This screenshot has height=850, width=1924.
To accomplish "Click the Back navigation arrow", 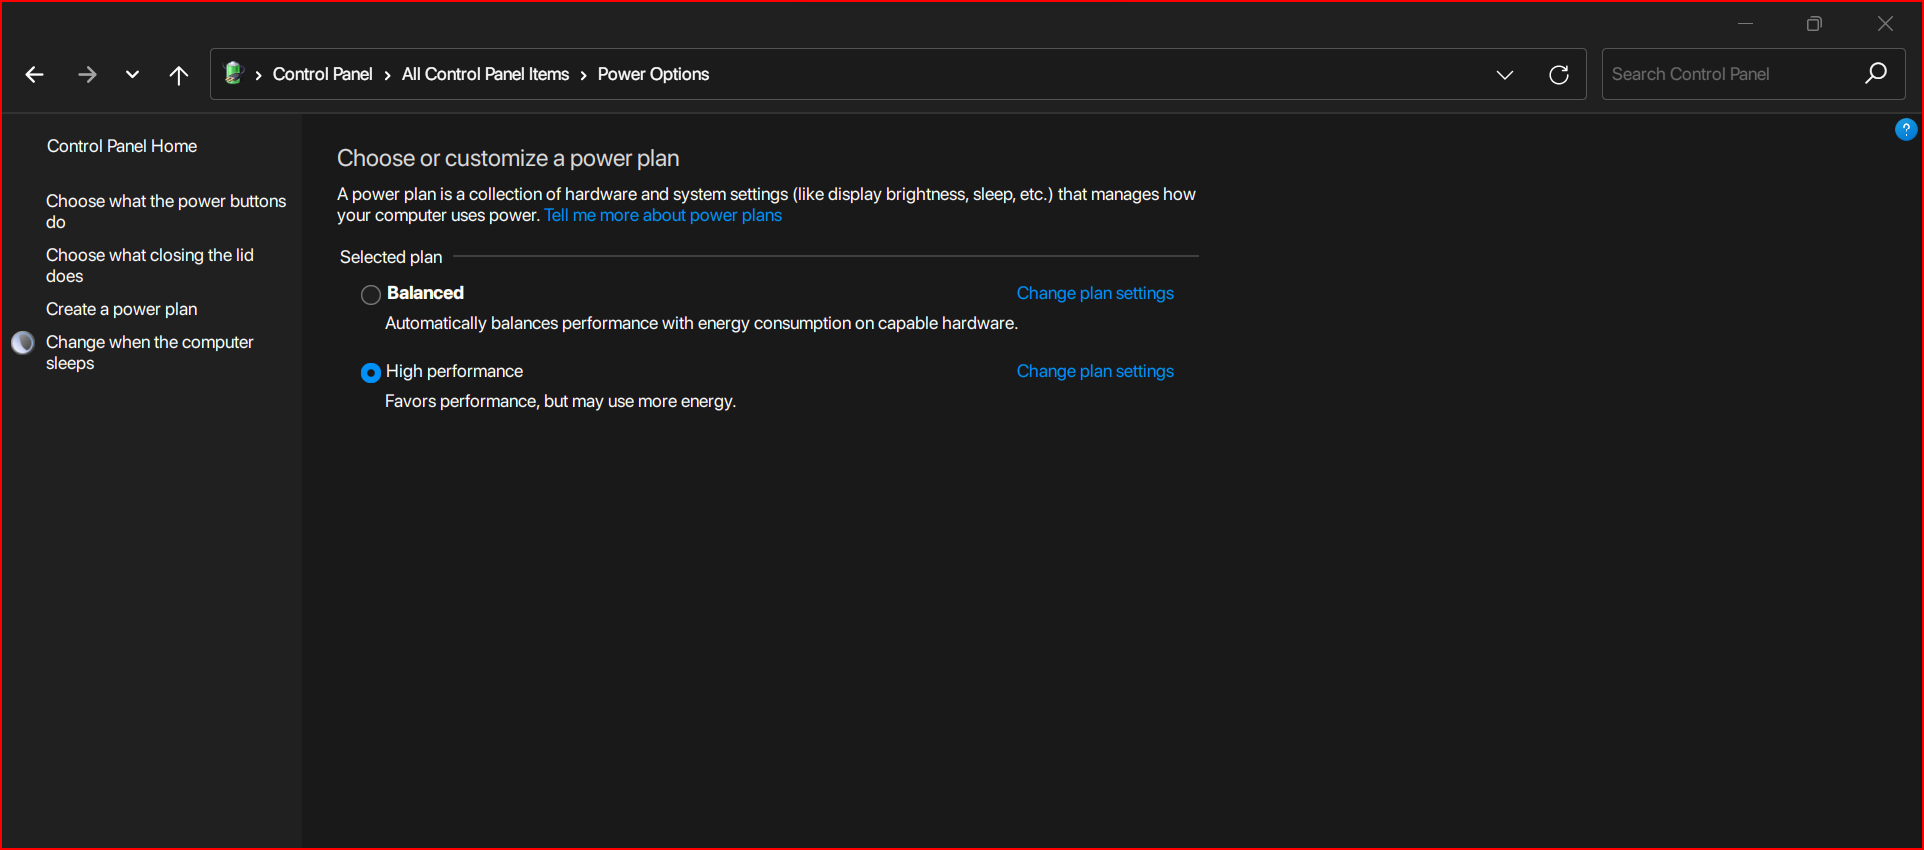I will 35,75.
